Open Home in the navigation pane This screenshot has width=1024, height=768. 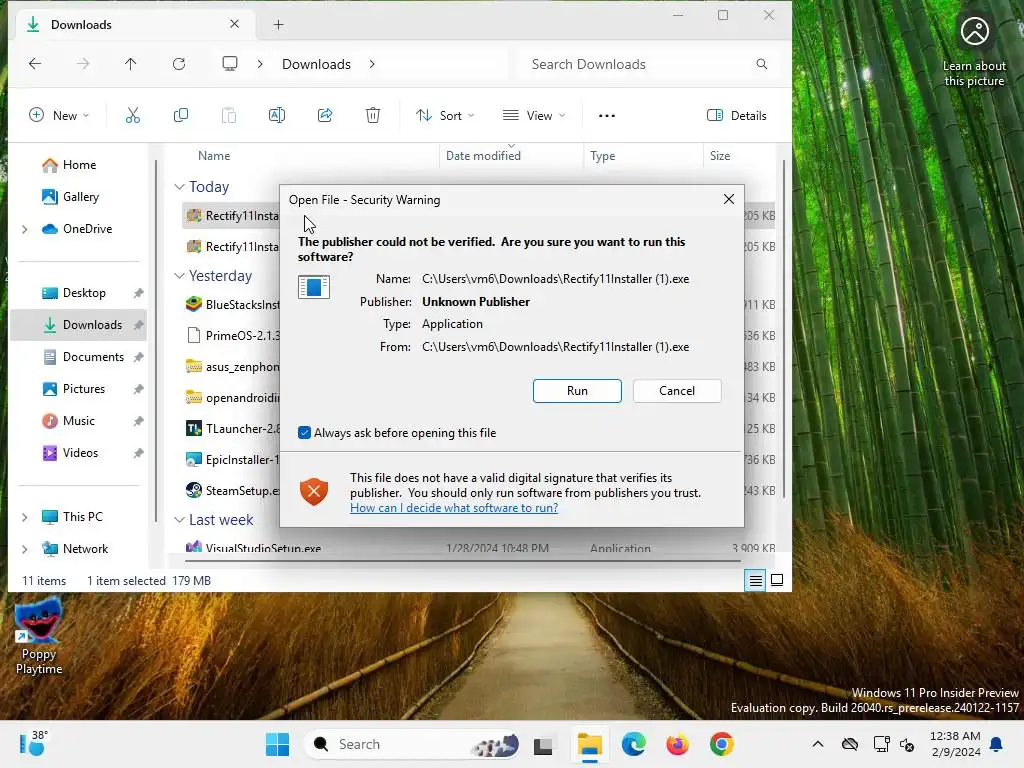click(79, 165)
